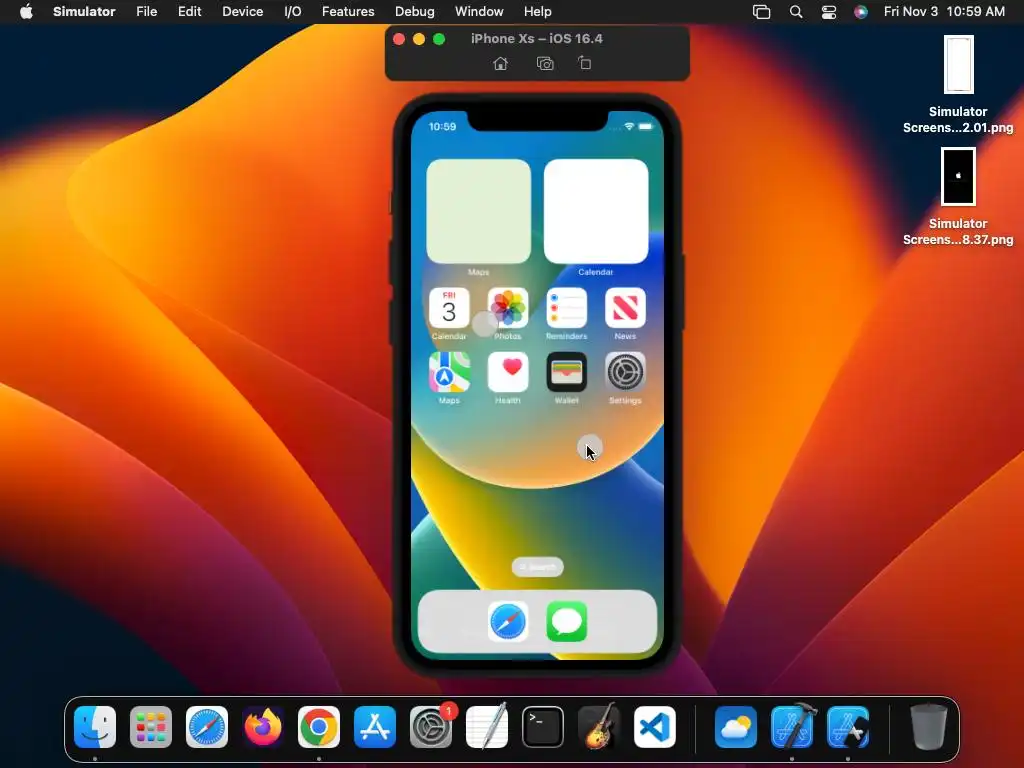Open Terminal from the Dock

(x=543, y=726)
